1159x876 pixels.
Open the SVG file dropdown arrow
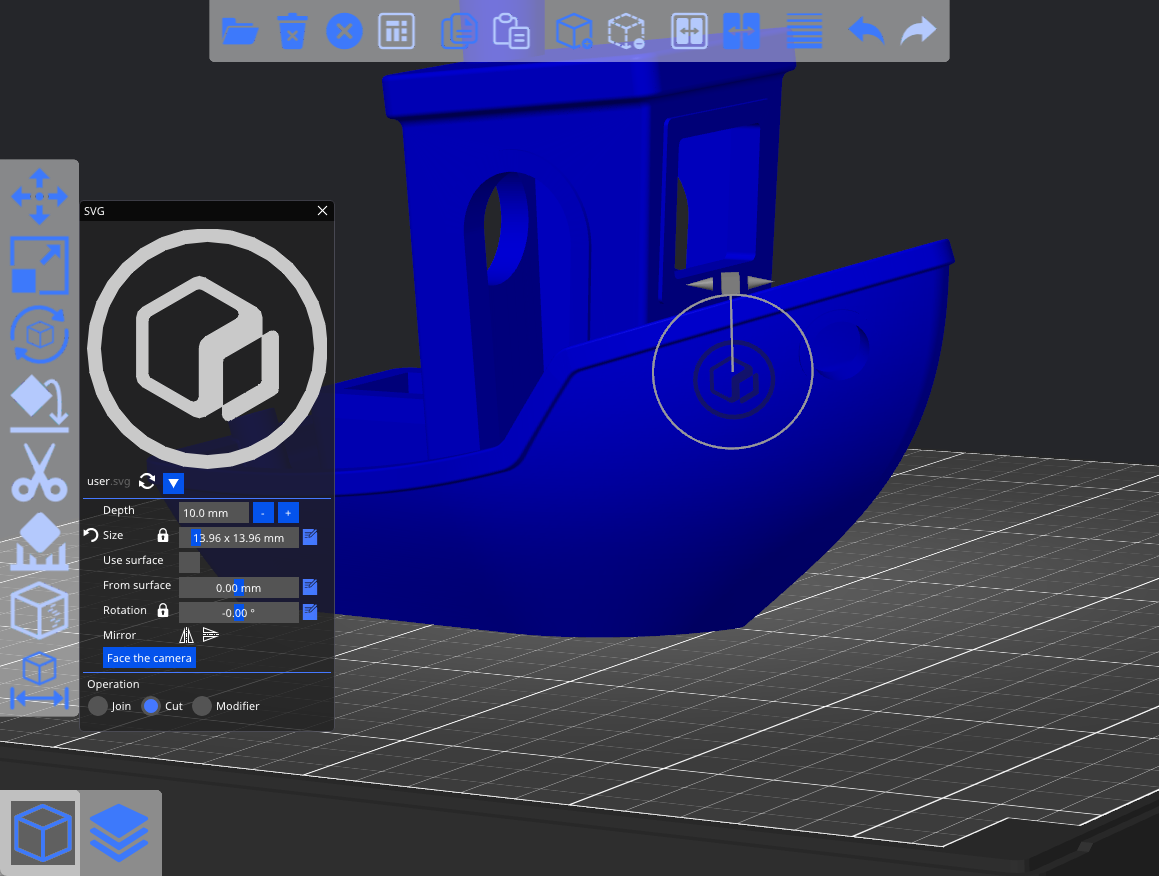[x=172, y=483]
